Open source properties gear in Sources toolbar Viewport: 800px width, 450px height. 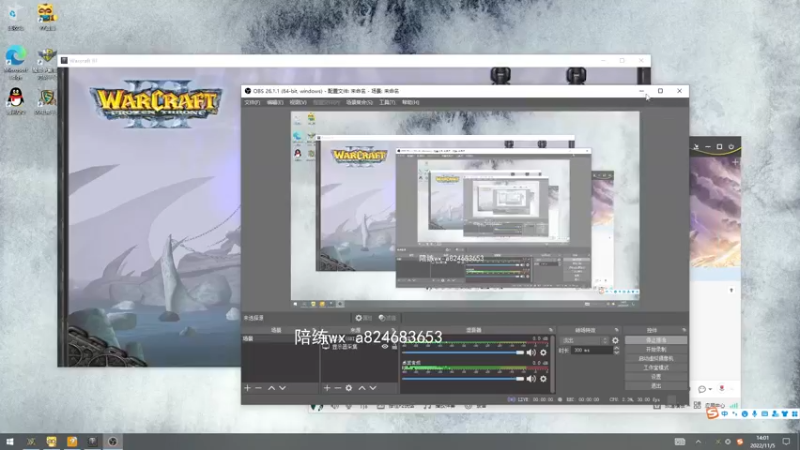[348, 388]
